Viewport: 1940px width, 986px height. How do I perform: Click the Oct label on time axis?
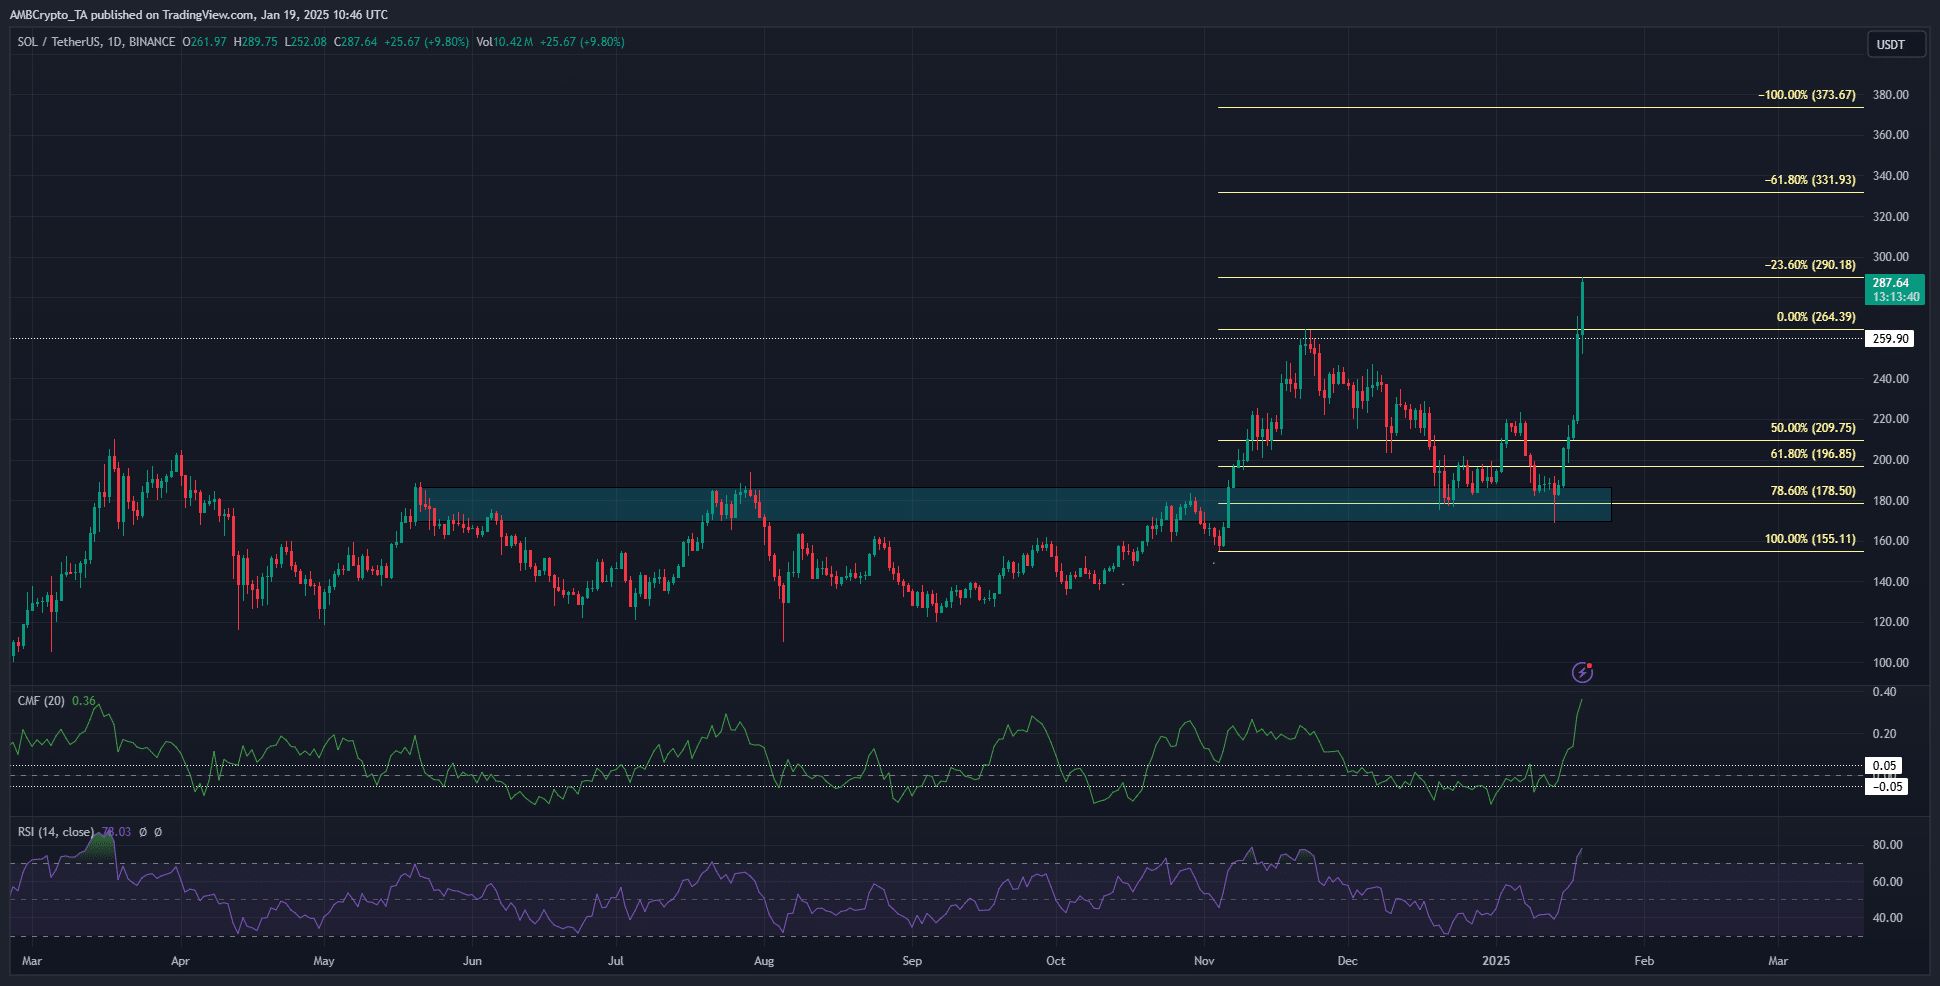pos(1056,961)
